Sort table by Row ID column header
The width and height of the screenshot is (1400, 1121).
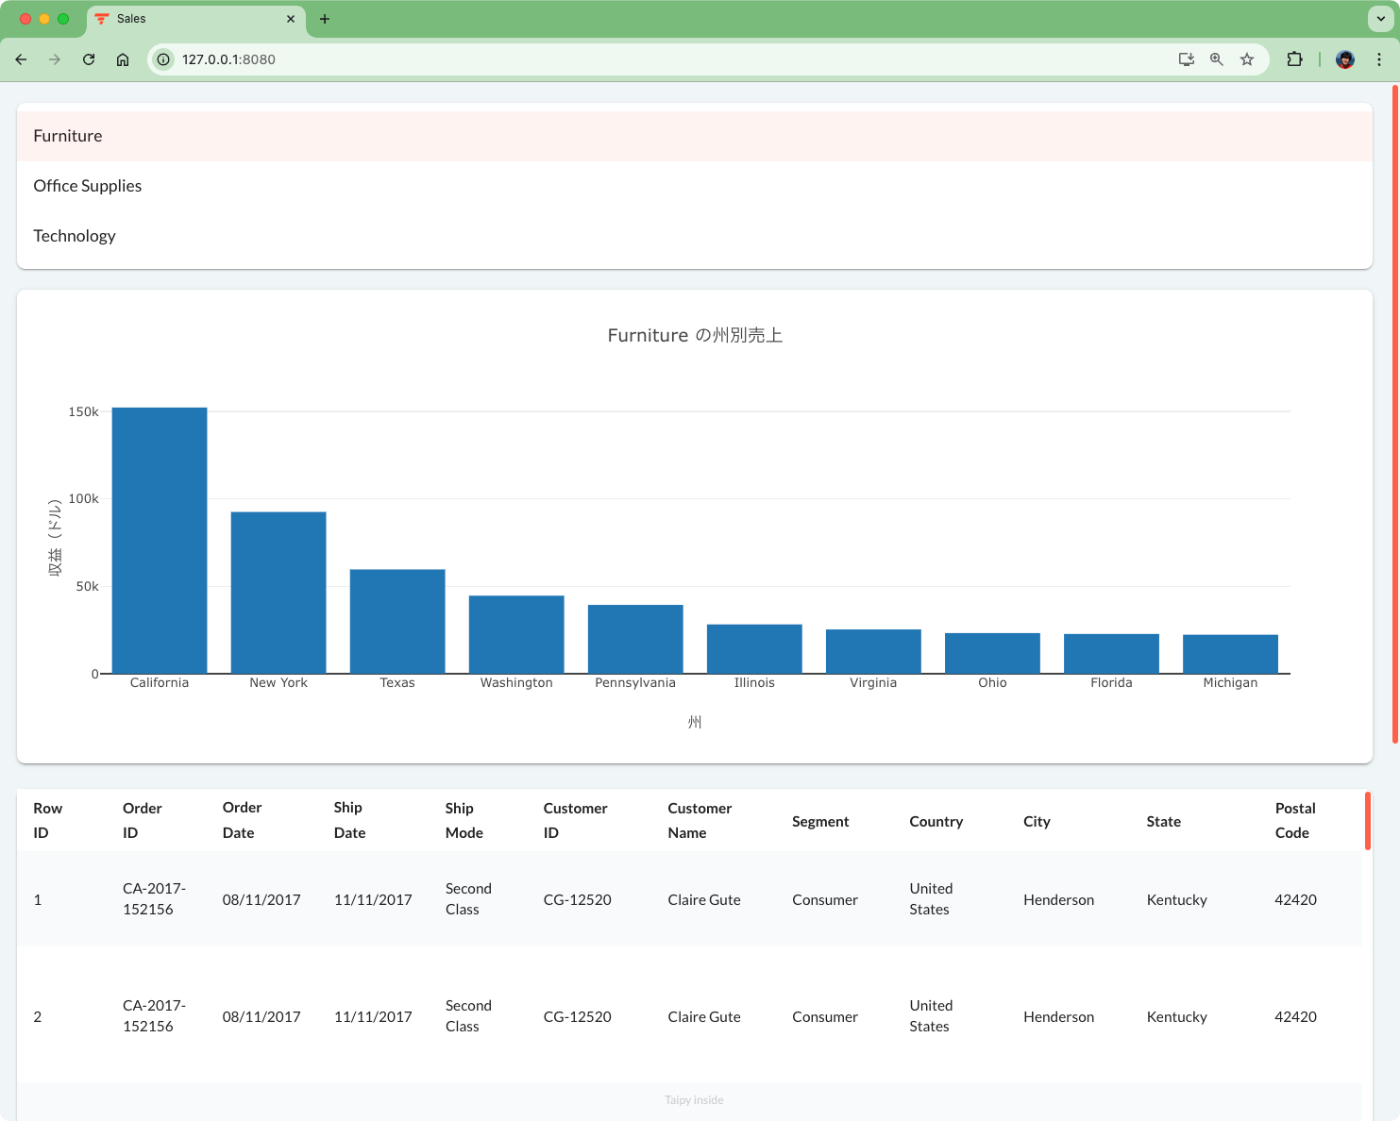[48, 820]
